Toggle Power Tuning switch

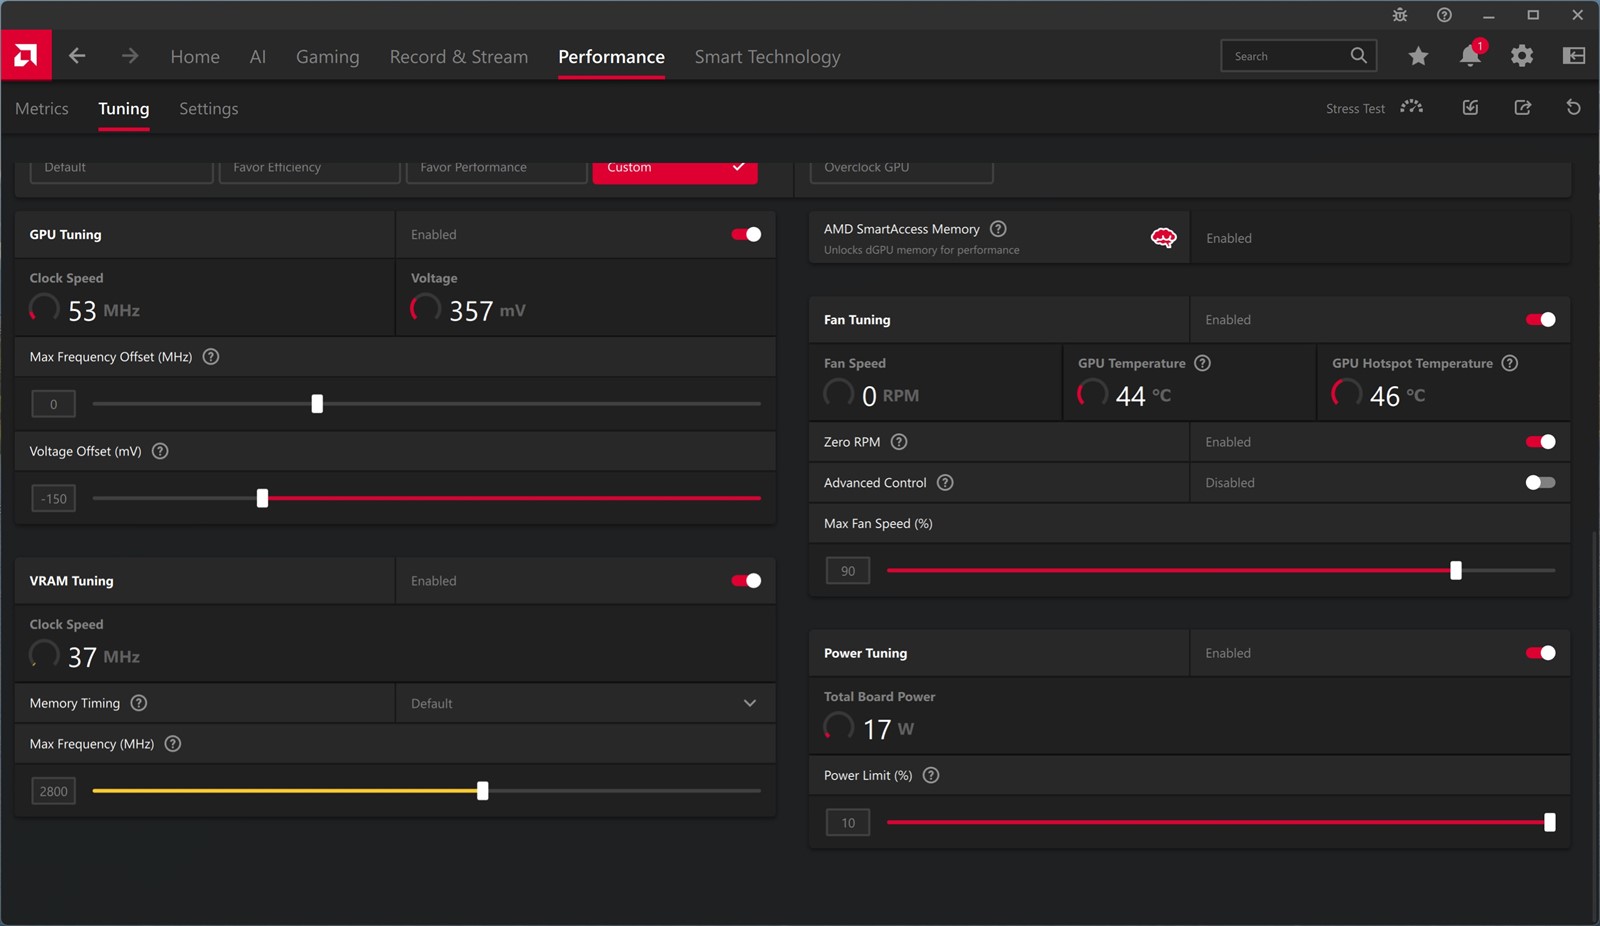tap(1540, 653)
